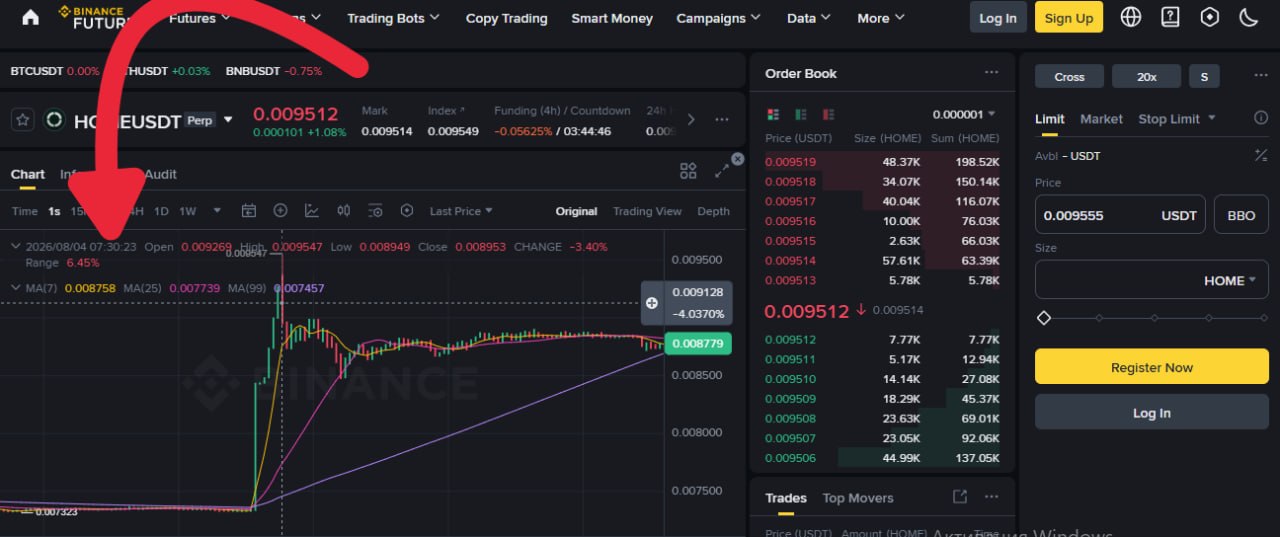Open more time intervals dropdown arrow
This screenshot has height=537, width=1280.
point(216,211)
